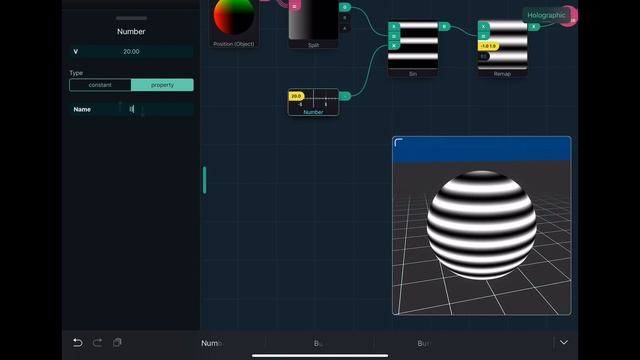Tap the panel grabber above Number title
Viewport: 640px width, 360px height.
coord(131,18)
